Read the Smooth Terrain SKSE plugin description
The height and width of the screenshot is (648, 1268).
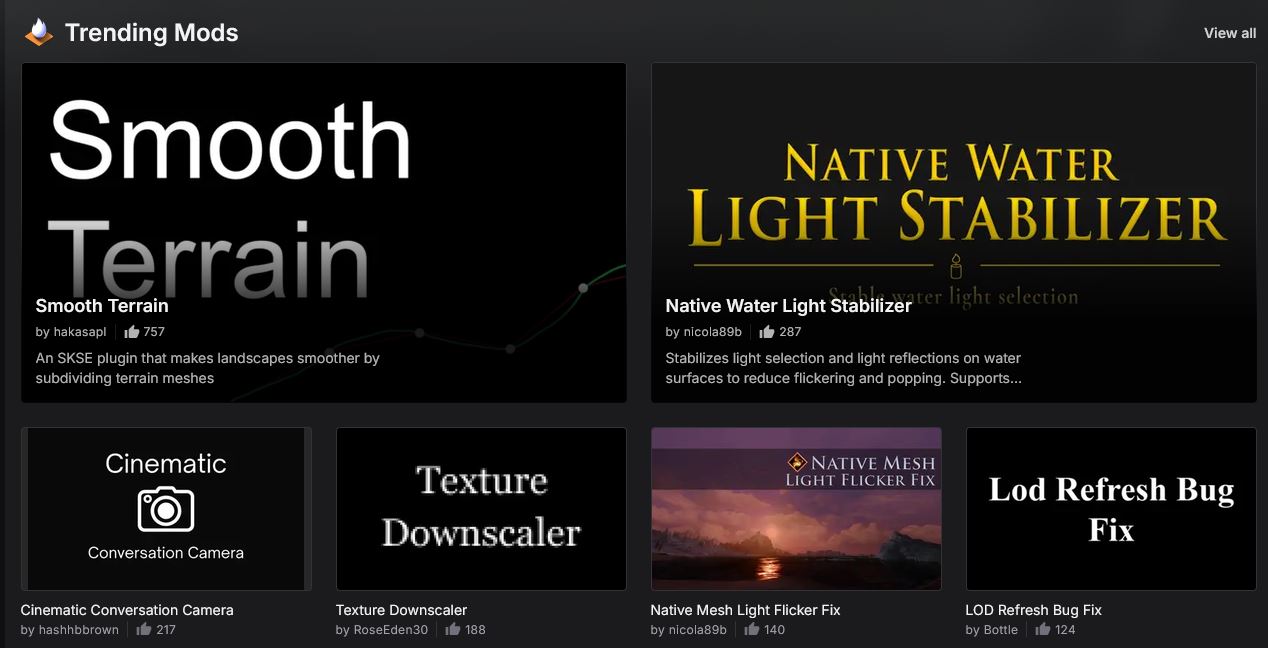[207, 368]
